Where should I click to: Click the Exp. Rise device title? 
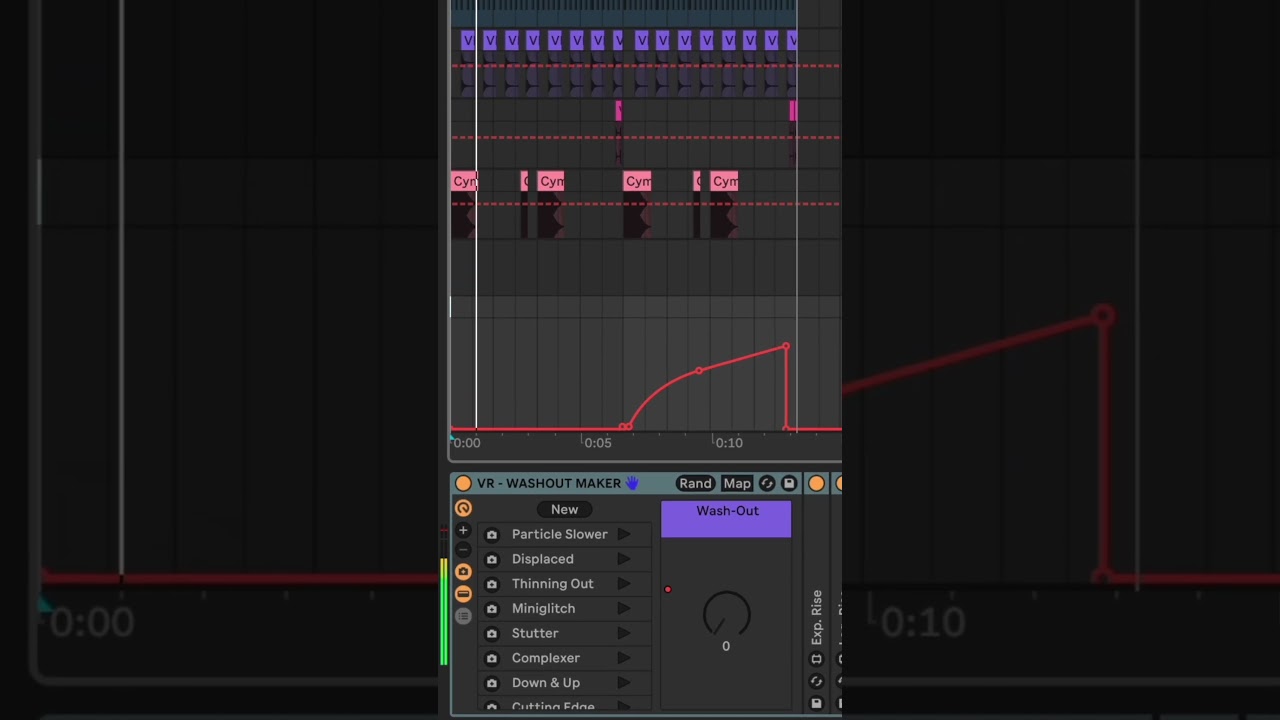pos(816,617)
